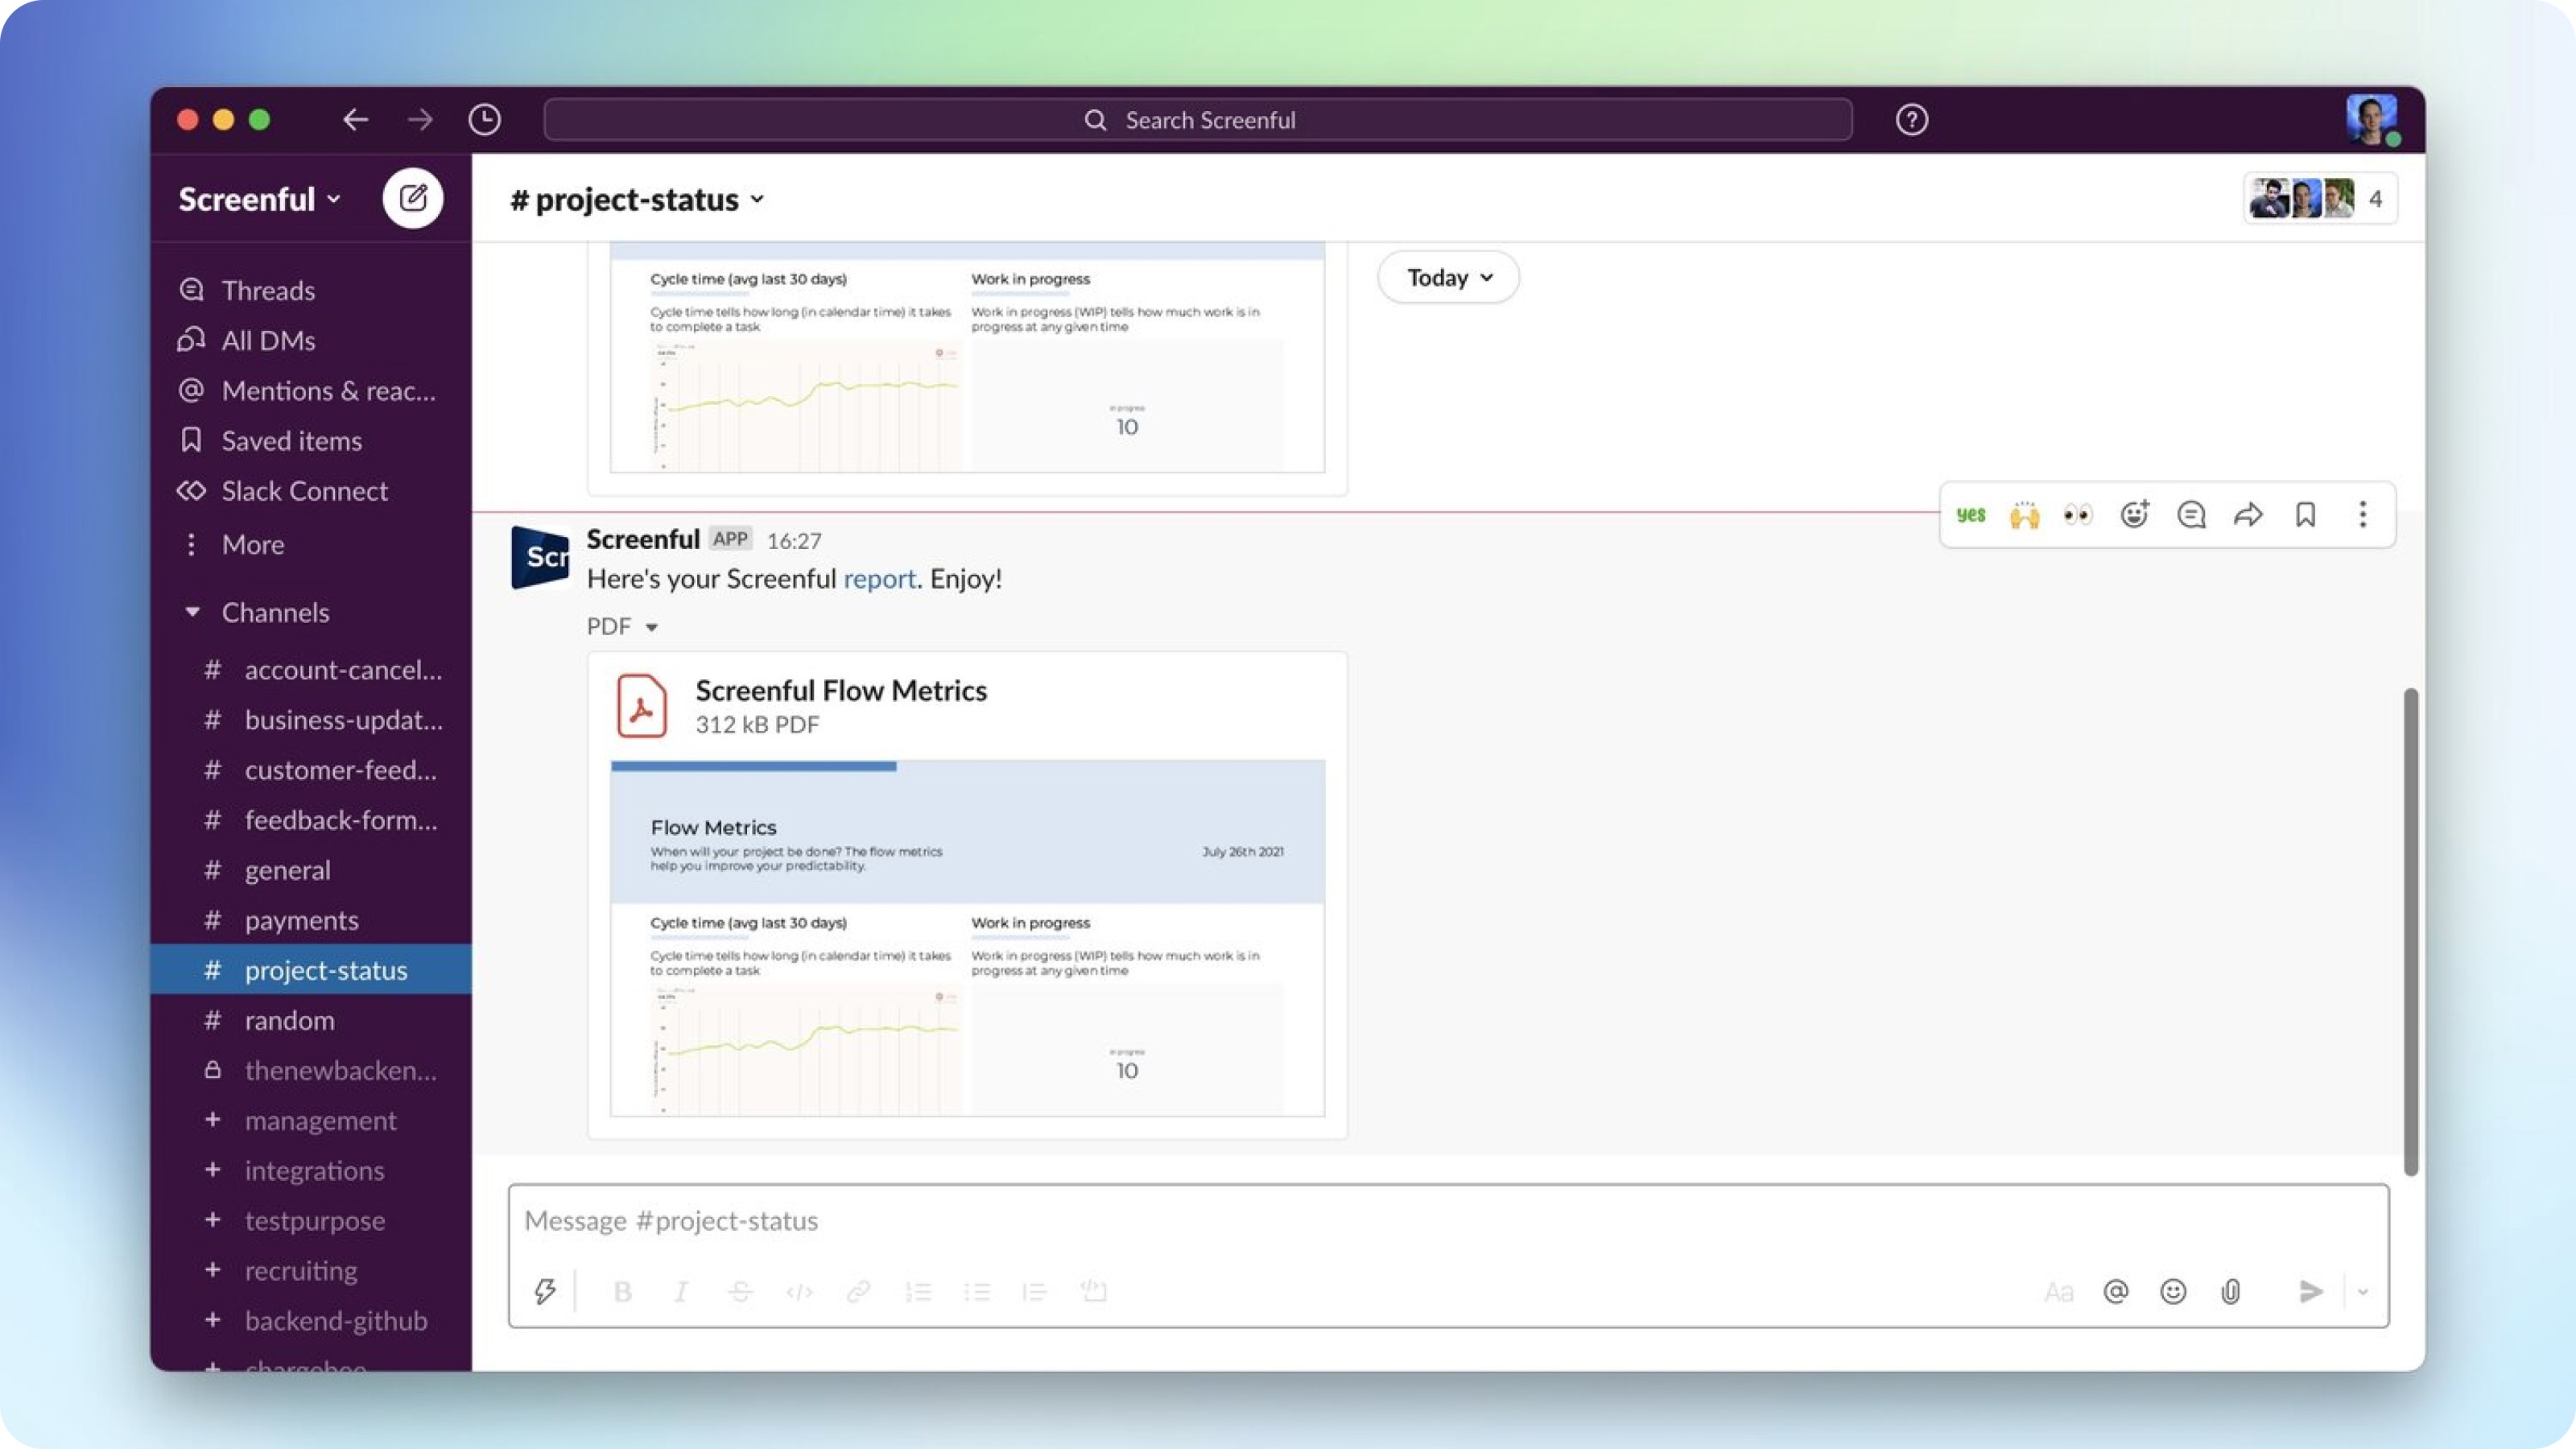Save message with bookmark icon

(x=2305, y=515)
